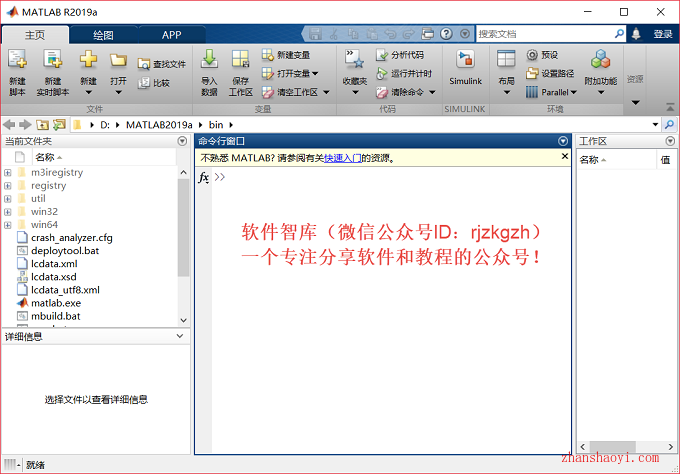Minimize the toolstrip ribbon
This screenshot has width=680, height=474.
tap(670, 107)
